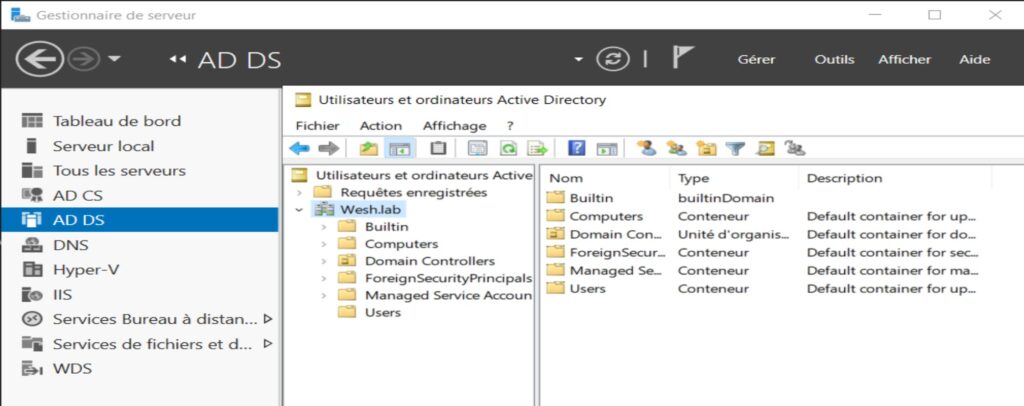
Task: Expand the Requêtes enregistrées node
Action: tap(299, 193)
